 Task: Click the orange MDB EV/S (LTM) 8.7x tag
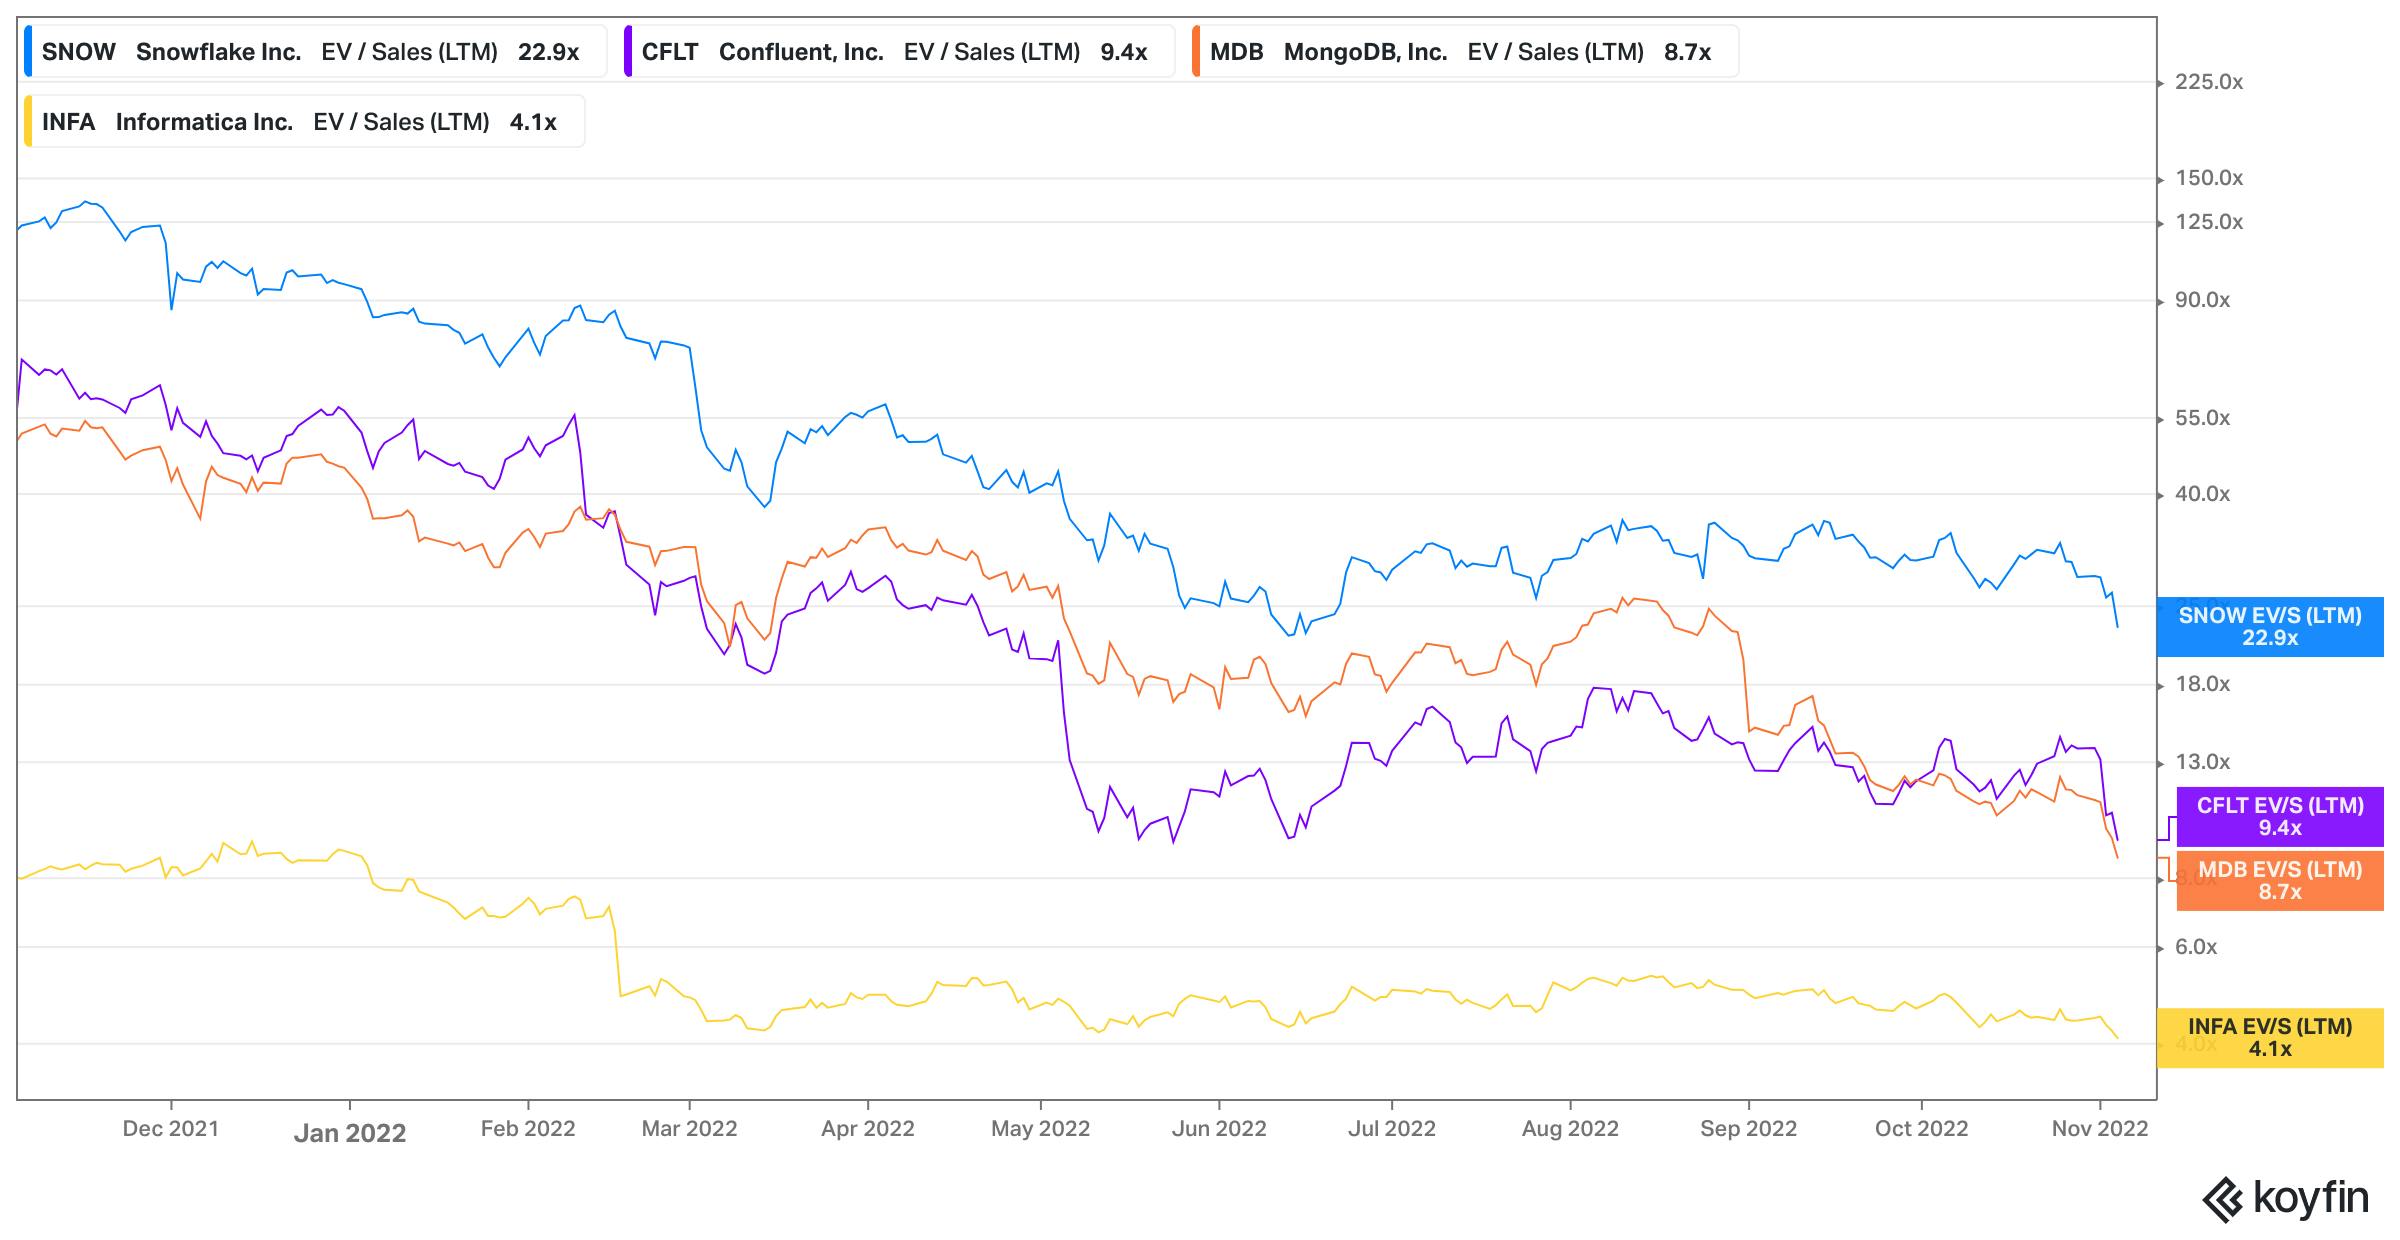click(x=2280, y=880)
